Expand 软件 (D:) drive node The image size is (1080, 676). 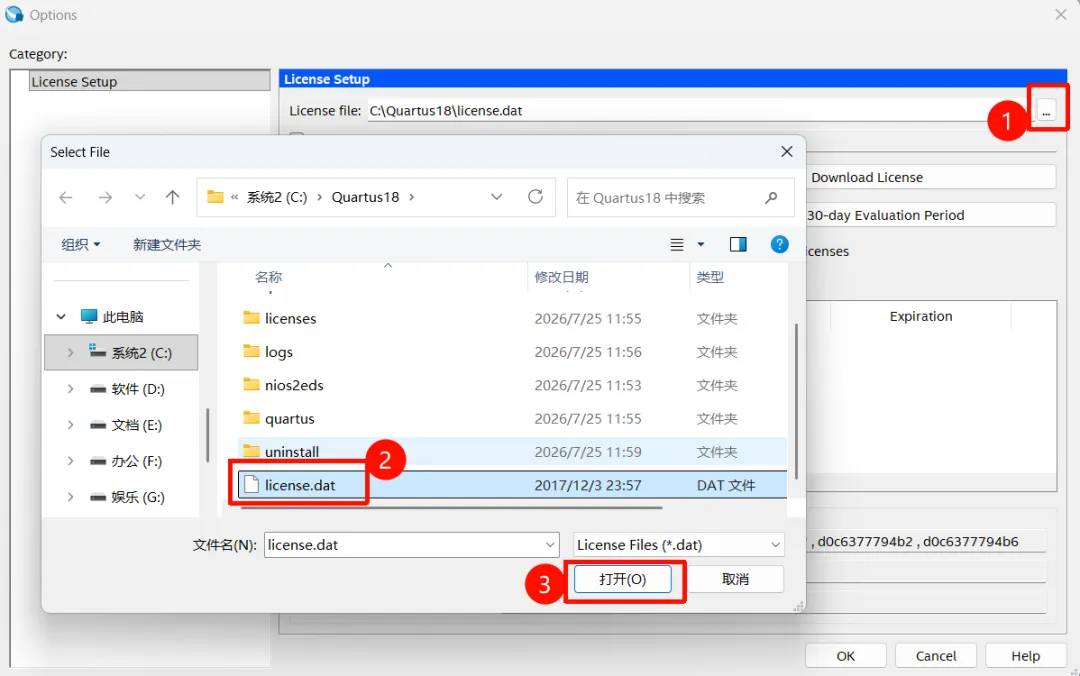tap(70, 389)
